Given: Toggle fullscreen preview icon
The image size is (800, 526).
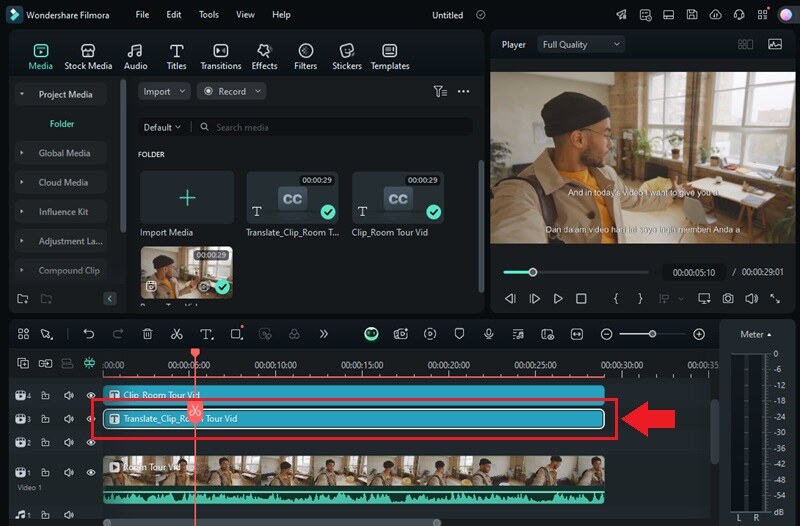Looking at the screenshot, I should [x=775, y=298].
